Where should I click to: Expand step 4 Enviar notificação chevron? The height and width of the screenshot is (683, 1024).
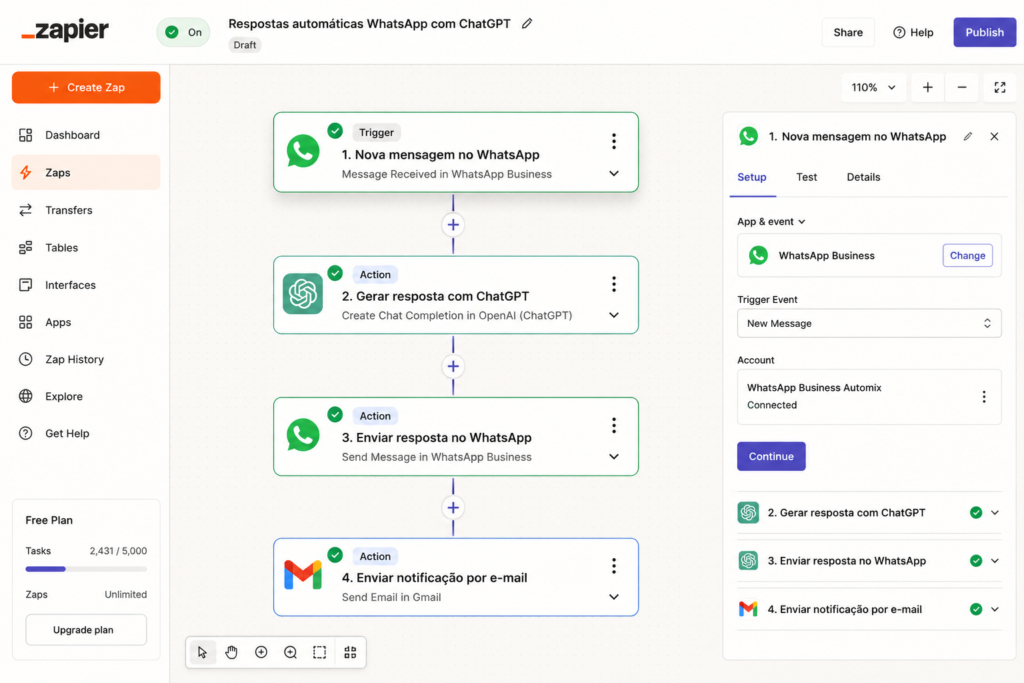coord(614,597)
